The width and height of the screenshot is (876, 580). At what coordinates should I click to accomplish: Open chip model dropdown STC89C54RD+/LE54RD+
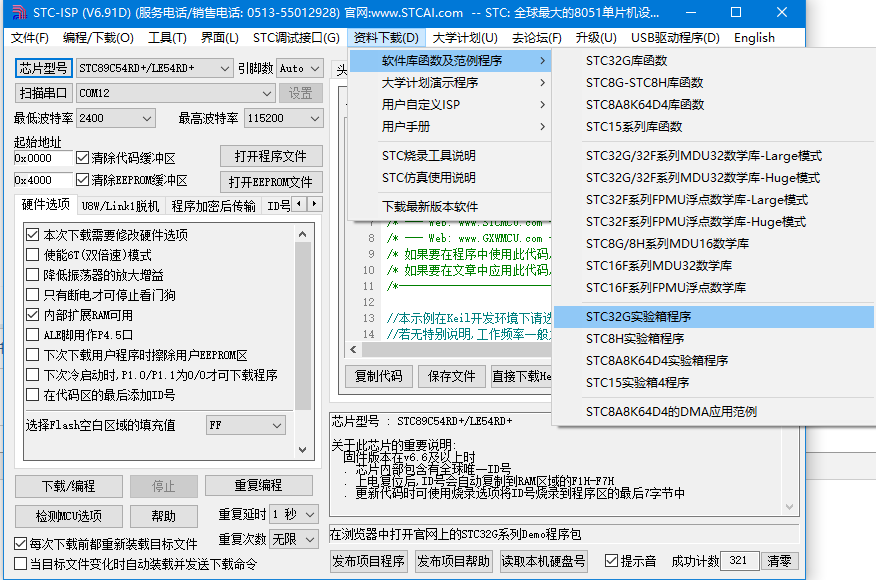pos(154,68)
